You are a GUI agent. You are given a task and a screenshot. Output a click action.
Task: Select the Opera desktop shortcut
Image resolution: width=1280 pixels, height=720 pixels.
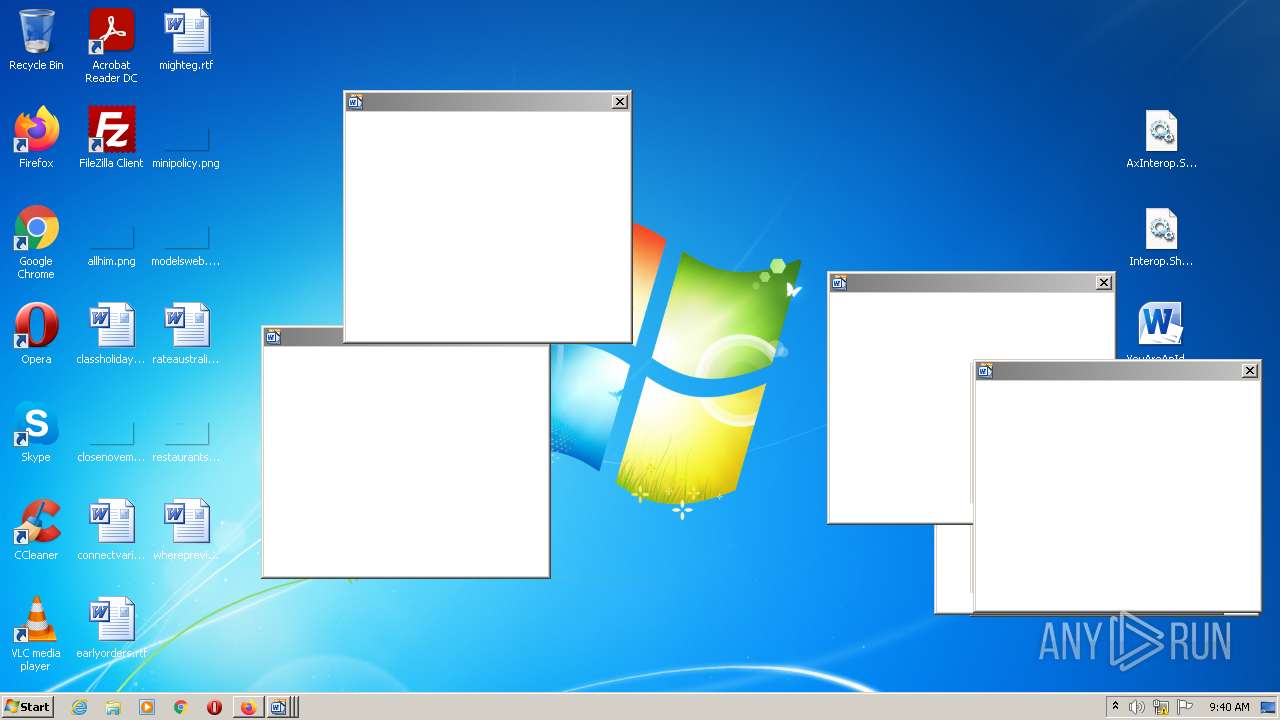coord(36,334)
